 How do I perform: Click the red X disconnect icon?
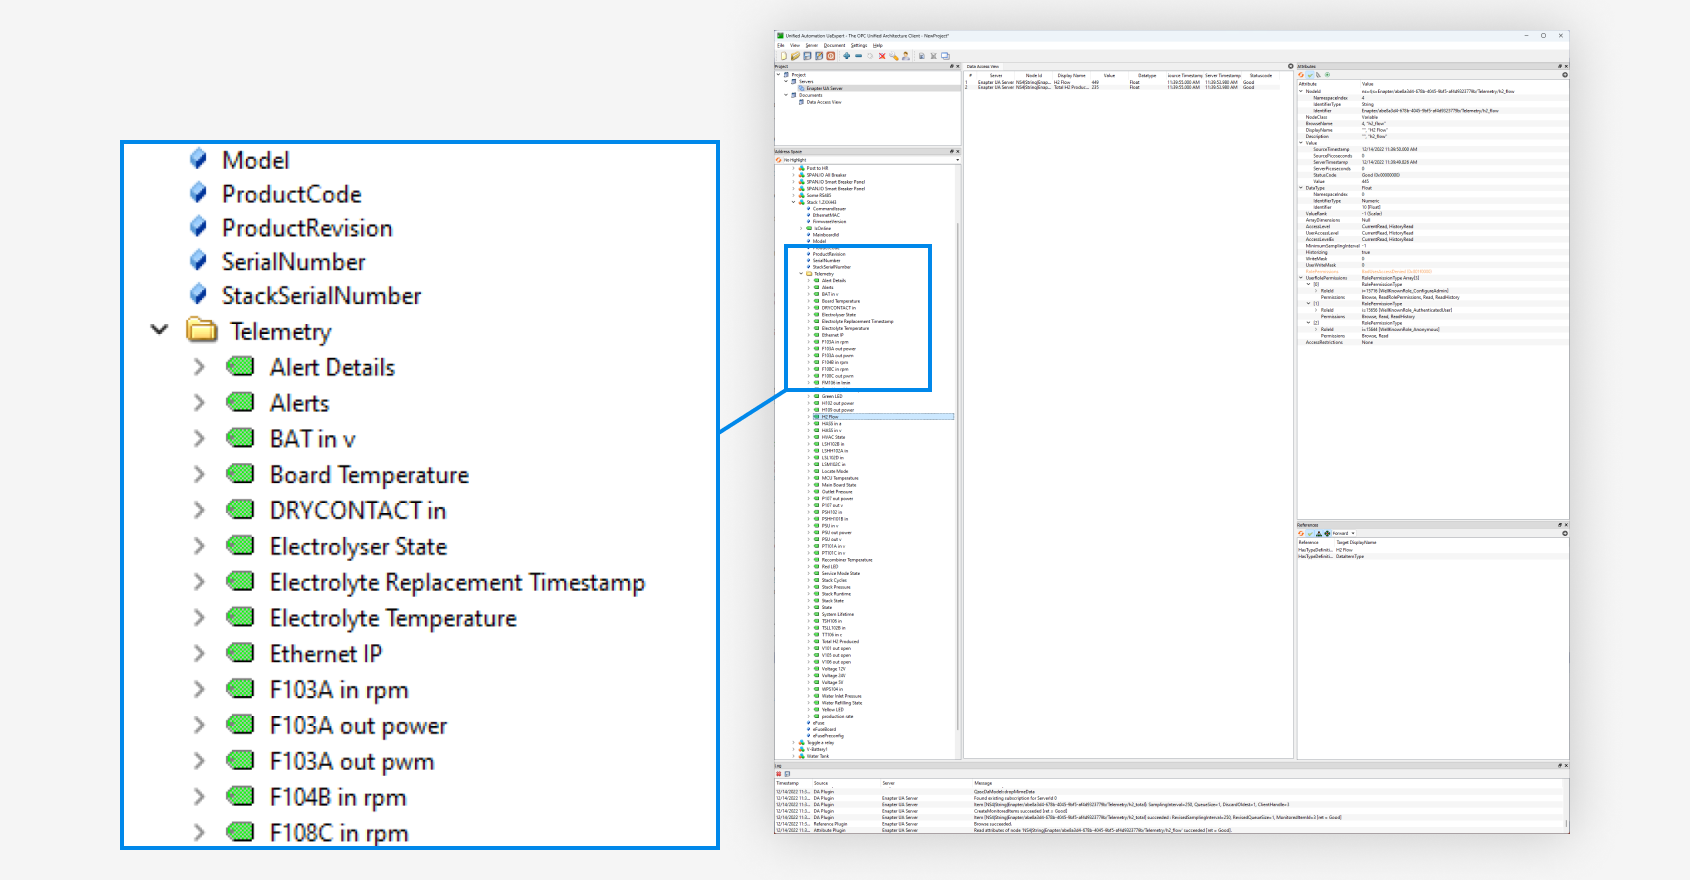[882, 56]
